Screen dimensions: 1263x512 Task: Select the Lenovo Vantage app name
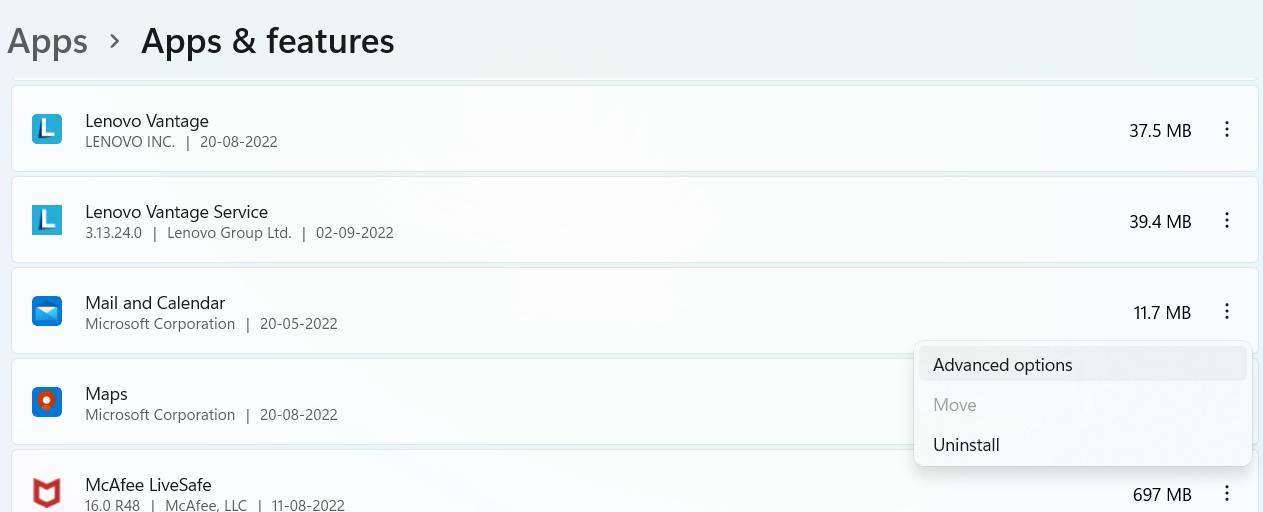147,121
